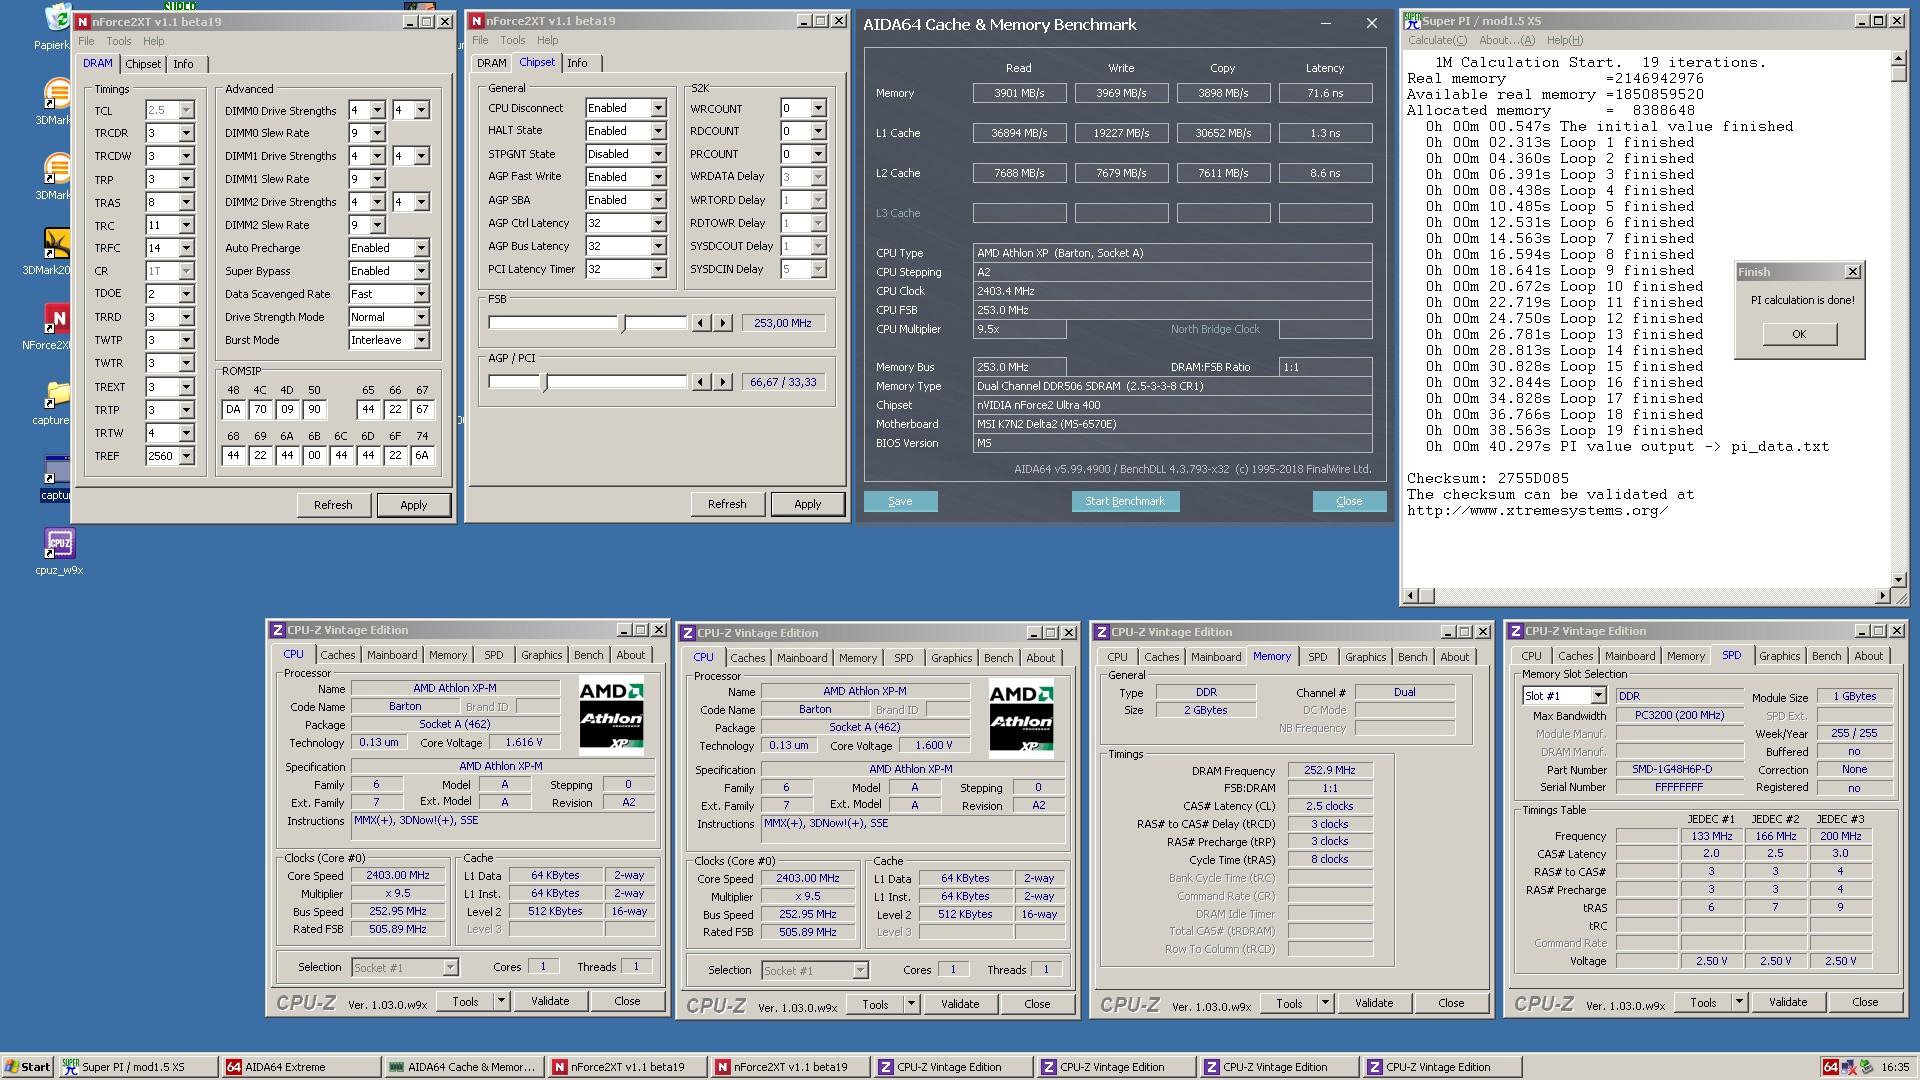
Task: Click Save in AIDA64 benchmark window
Action: pyautogui.click(x=900, y=501)
